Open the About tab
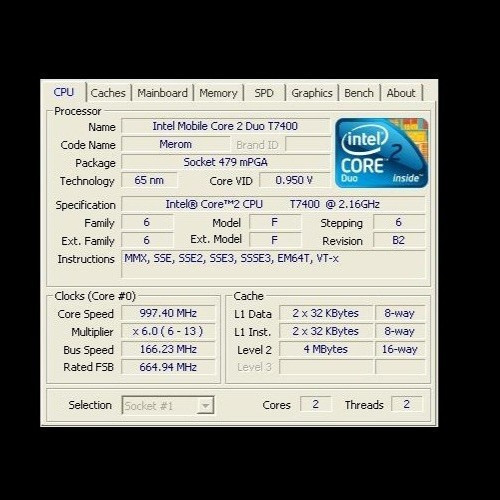The height and width of the screenshot is (500, 500). point(401,93)
